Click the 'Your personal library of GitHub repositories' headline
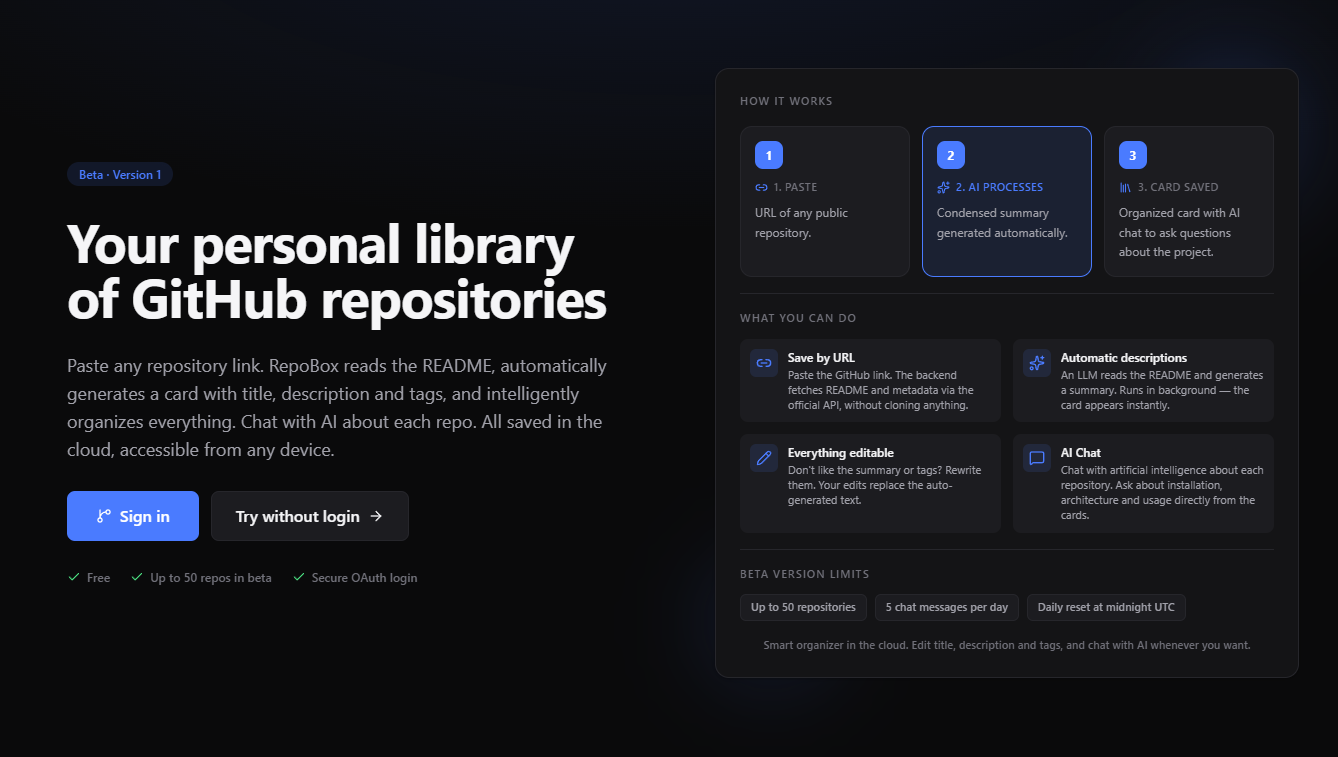1338x757 pixels. (337, 272)
